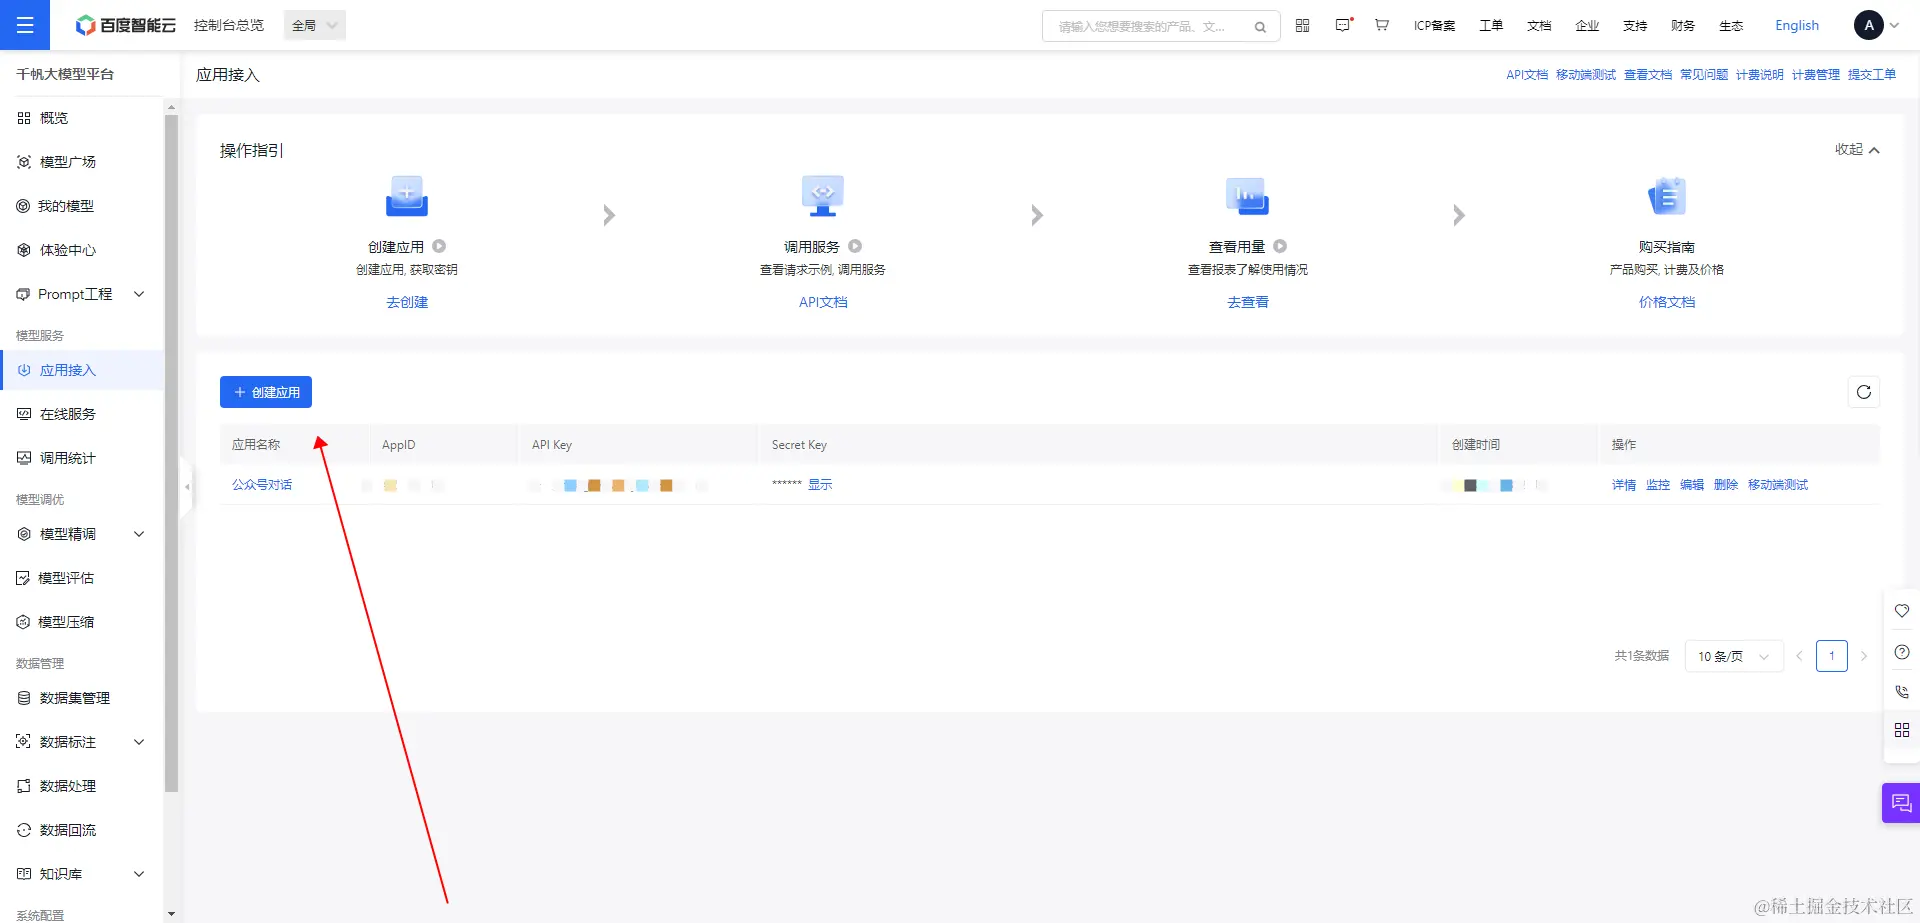This screenshot has height=923, width=1920.
Task: Open ICP备案 in the top bar
Action: coord(1434,26)
